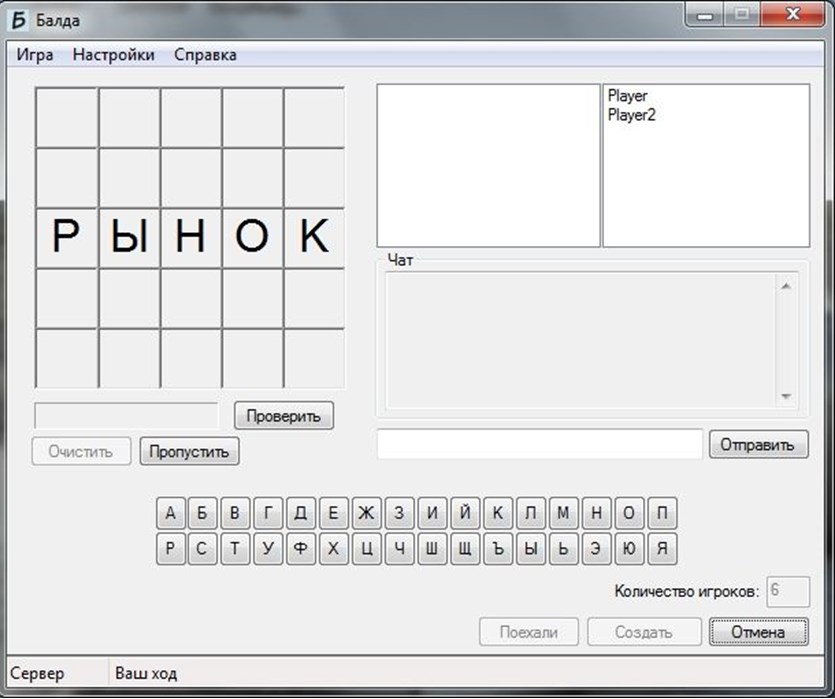Click the Проверить button
Screen dimensions: 835x699
pos(284,416)
